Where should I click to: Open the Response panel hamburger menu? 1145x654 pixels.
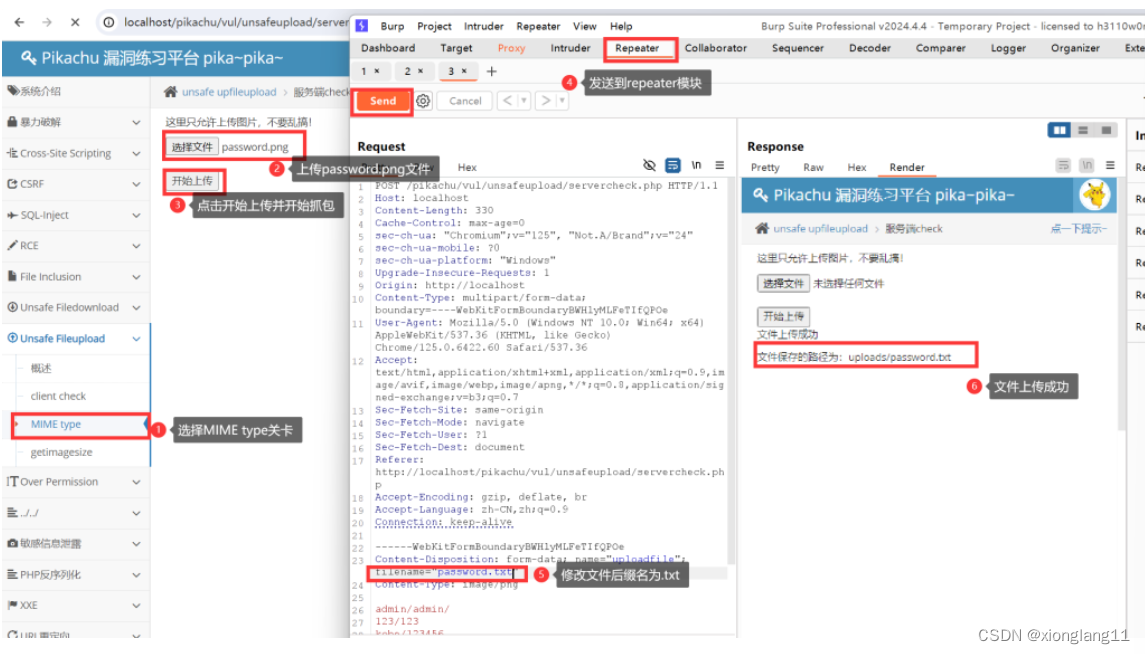point(1110,166)
